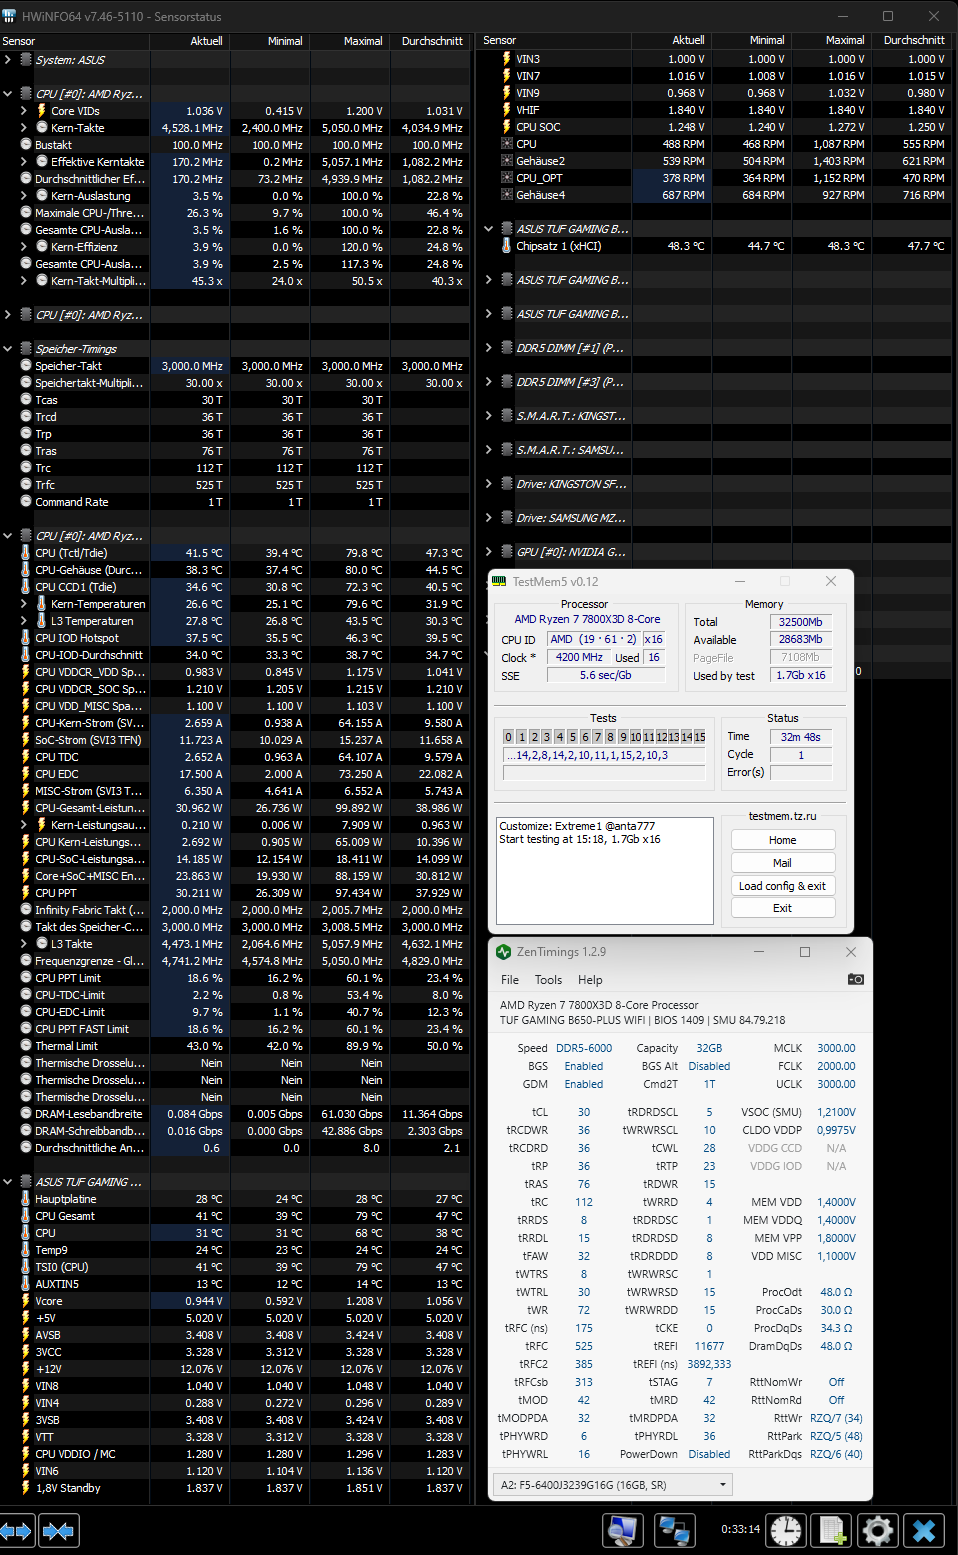Open the network remote monitoring icon
Image resolution: width=958 pixels, height=1555 pixels.
tap(674, 1530)
